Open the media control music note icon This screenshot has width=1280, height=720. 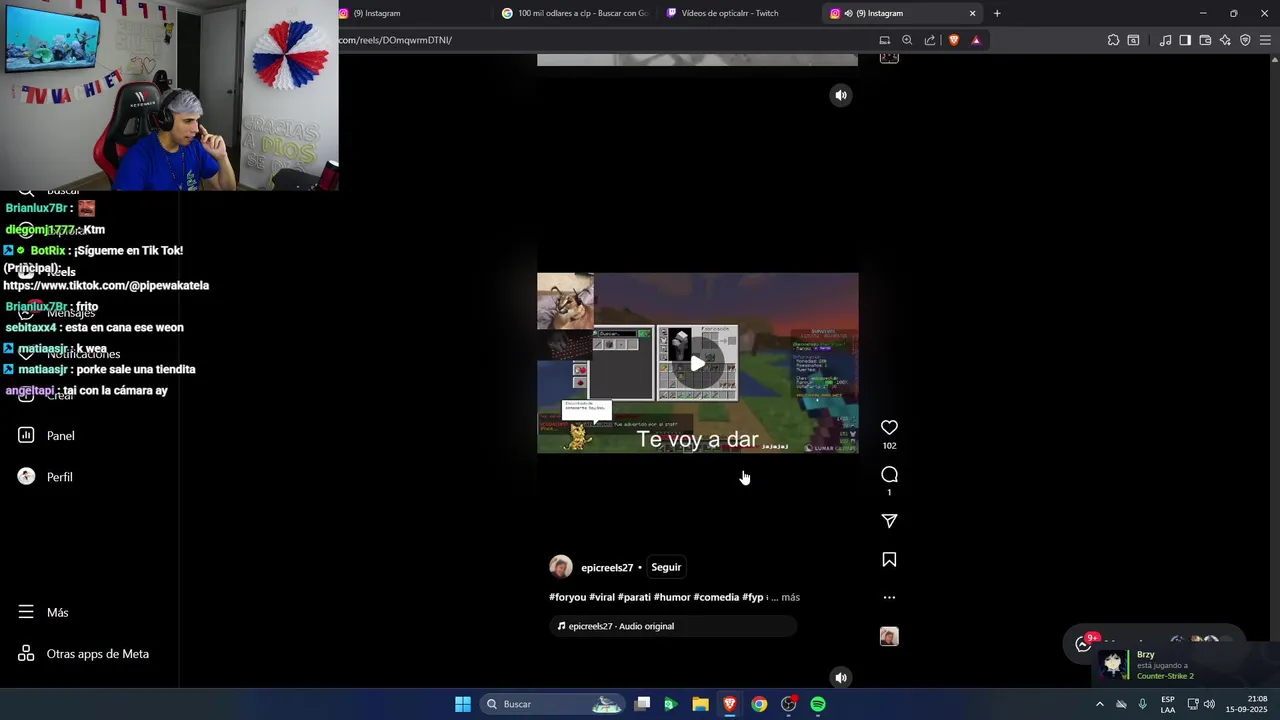(1165, 40)
